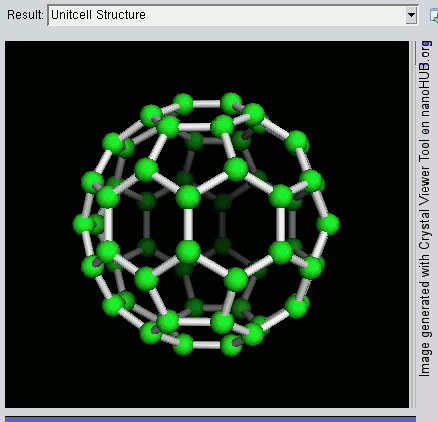
Task: Click the bottommost horizontal bond of the cage
Action: point(207,345)
